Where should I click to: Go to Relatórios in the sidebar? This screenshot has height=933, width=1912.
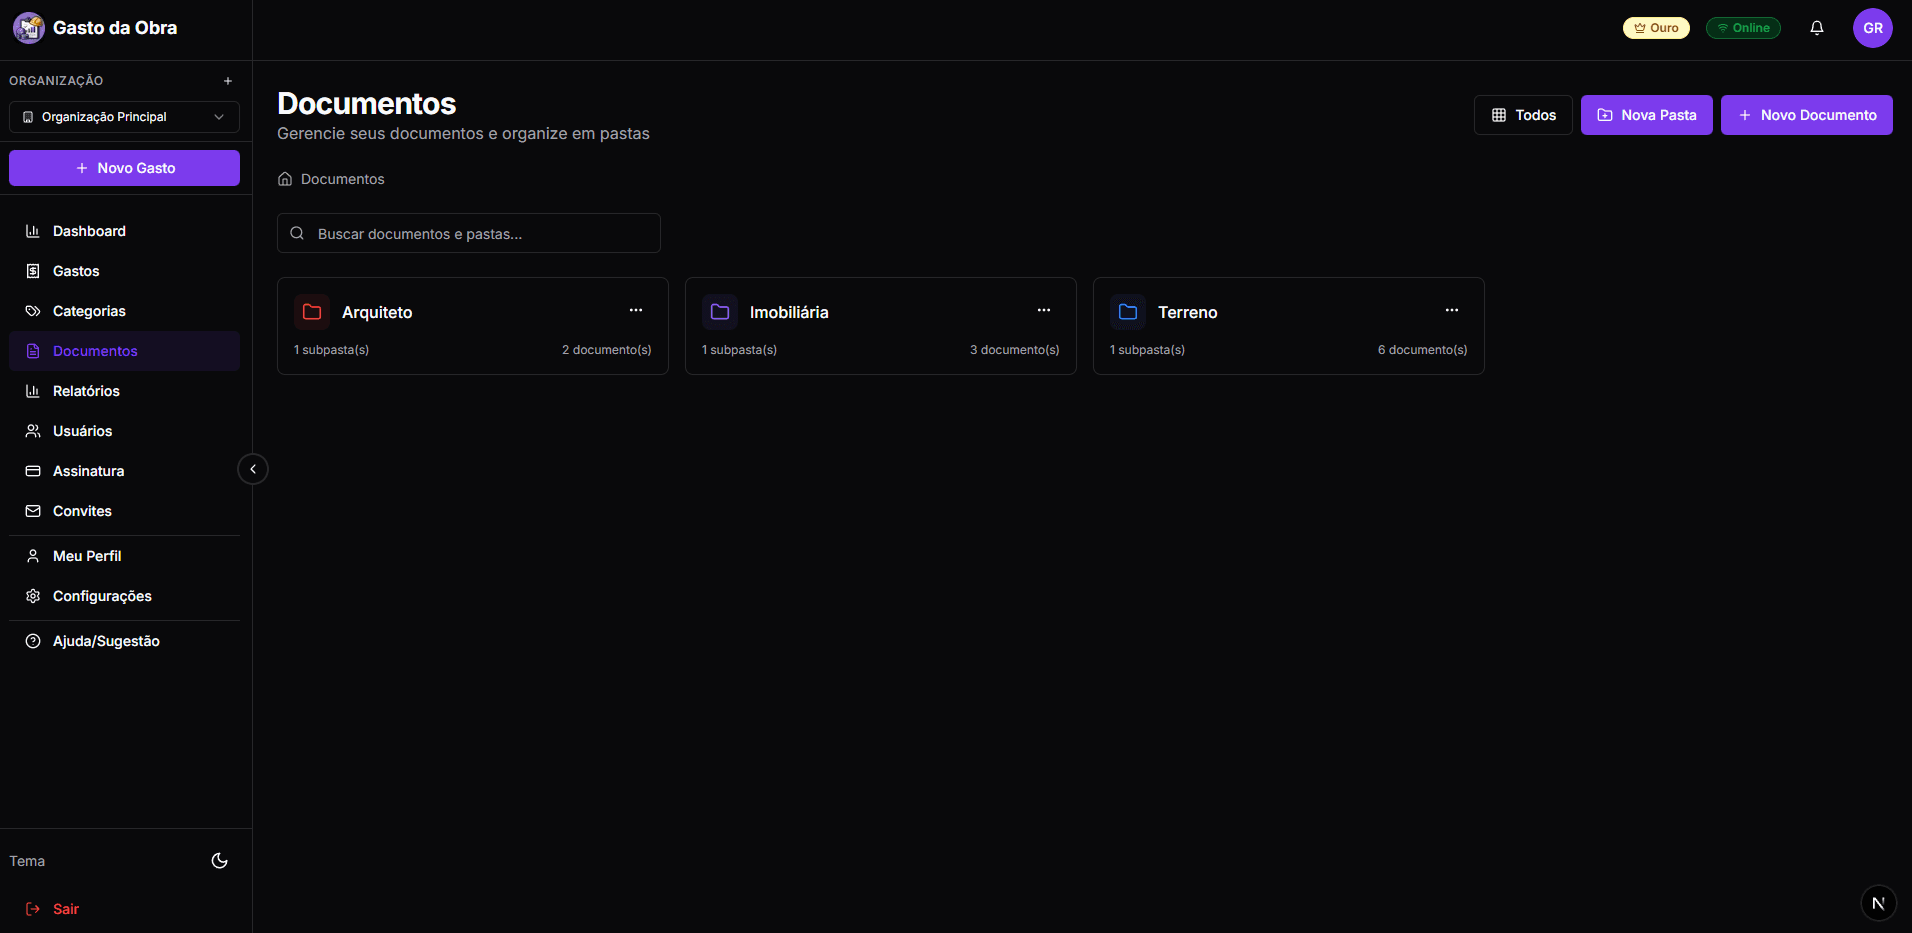86,391
